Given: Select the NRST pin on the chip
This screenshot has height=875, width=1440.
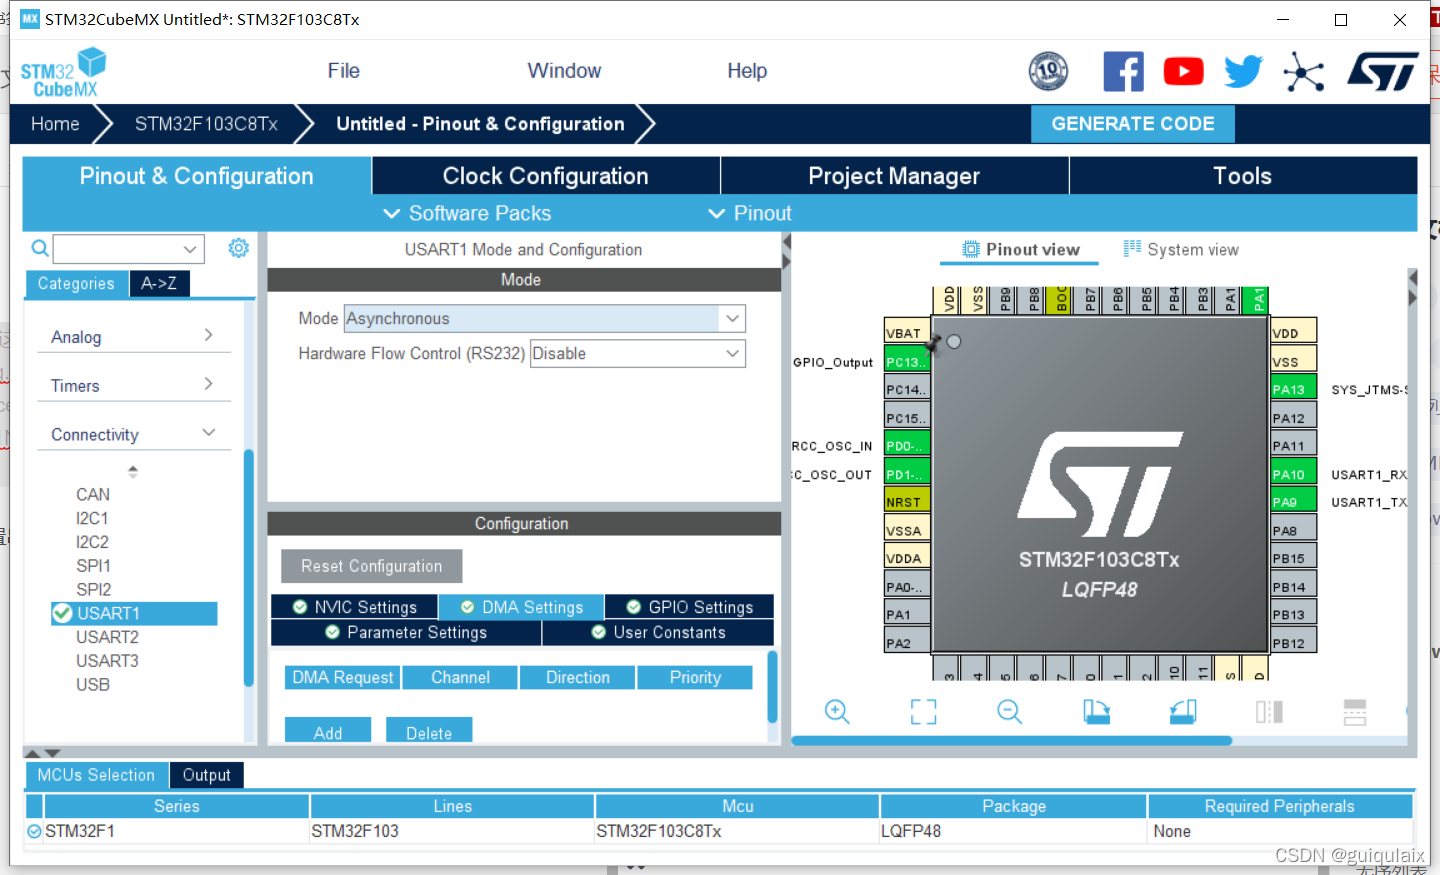Looking at the screenshot, I should [x=907, y=501].
